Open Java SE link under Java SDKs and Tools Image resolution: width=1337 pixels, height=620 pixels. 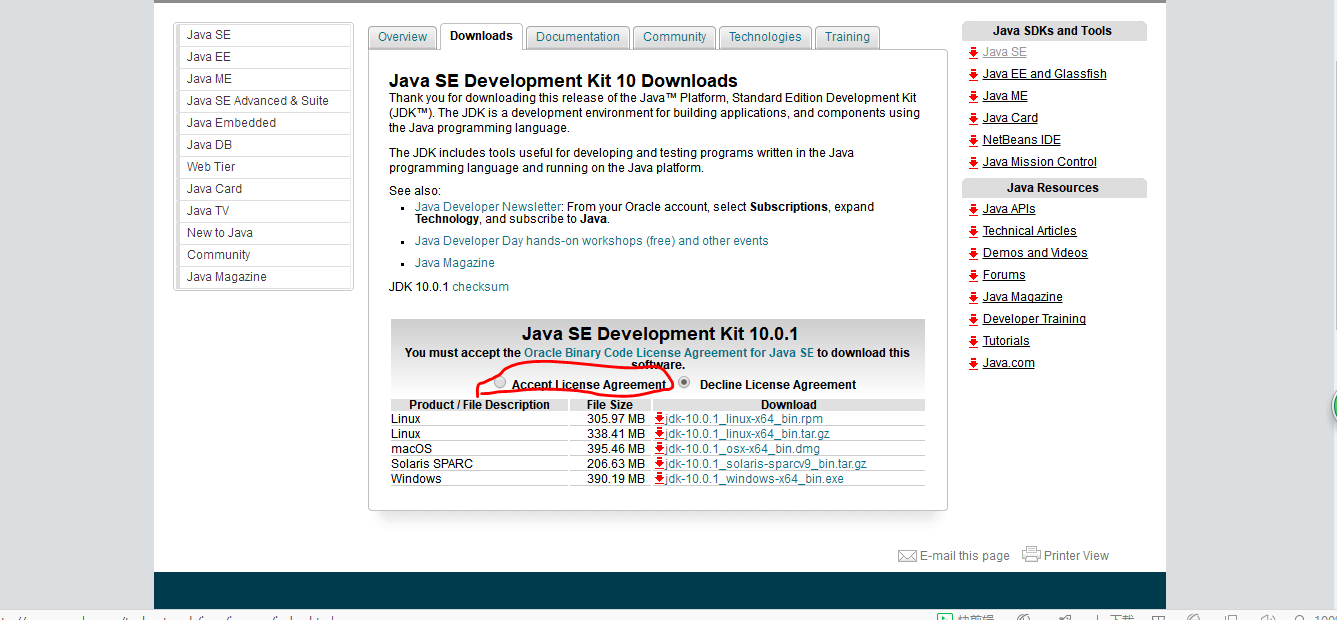click(1004, 52)
